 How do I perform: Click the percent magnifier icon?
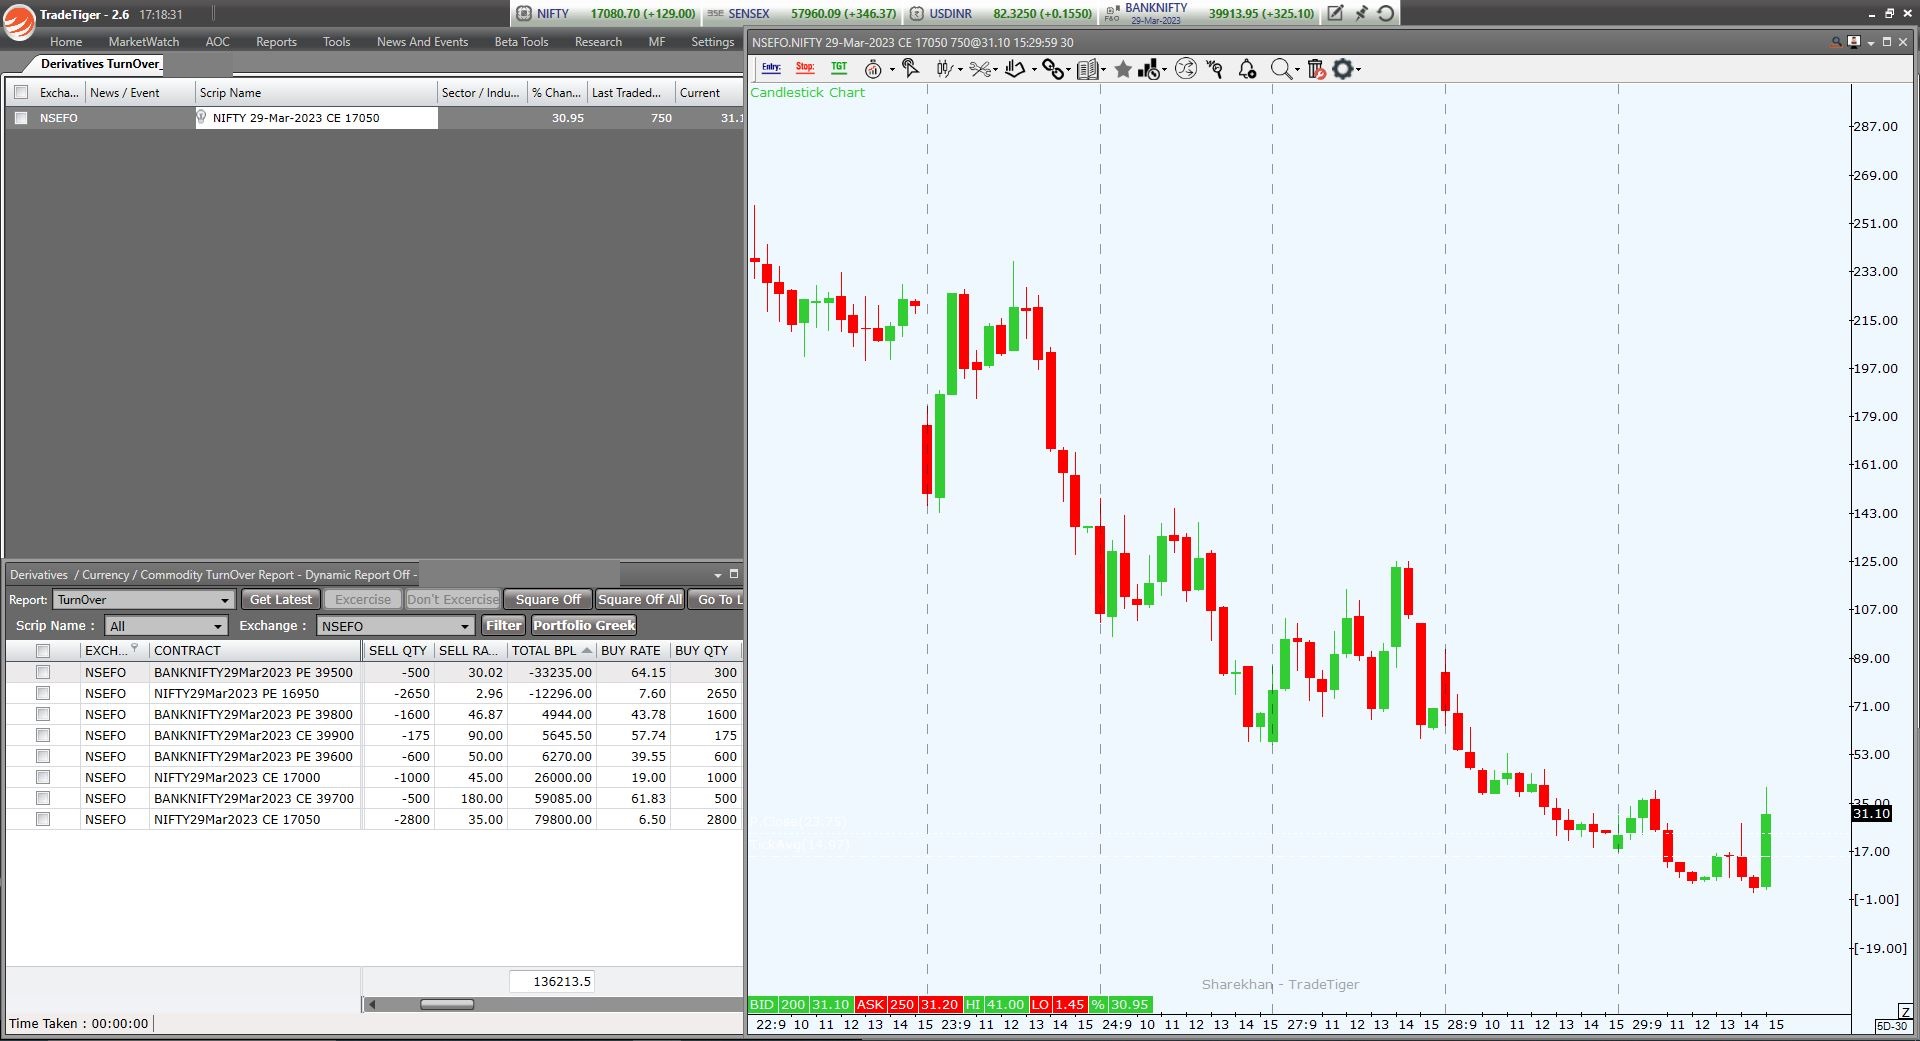(1215, 69)
